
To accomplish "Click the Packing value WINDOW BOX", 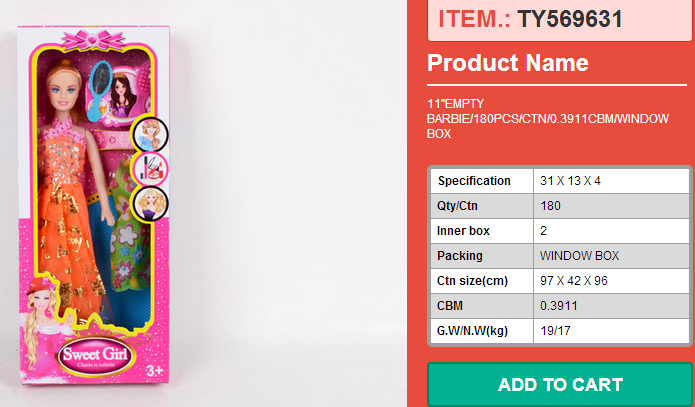I will click(x=580, y=255).
